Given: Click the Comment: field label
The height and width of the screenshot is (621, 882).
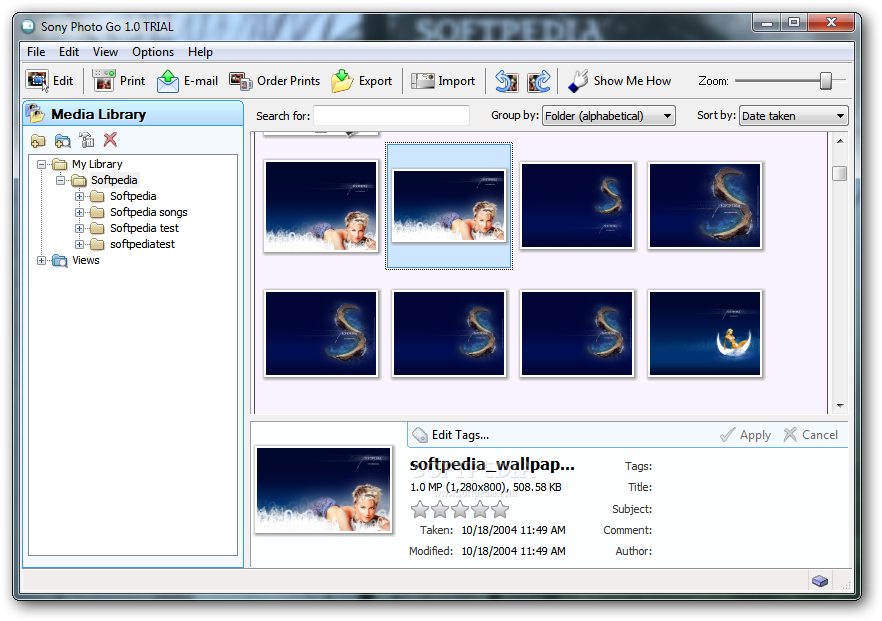Looking at the screenshot, I should pos(628,530).
